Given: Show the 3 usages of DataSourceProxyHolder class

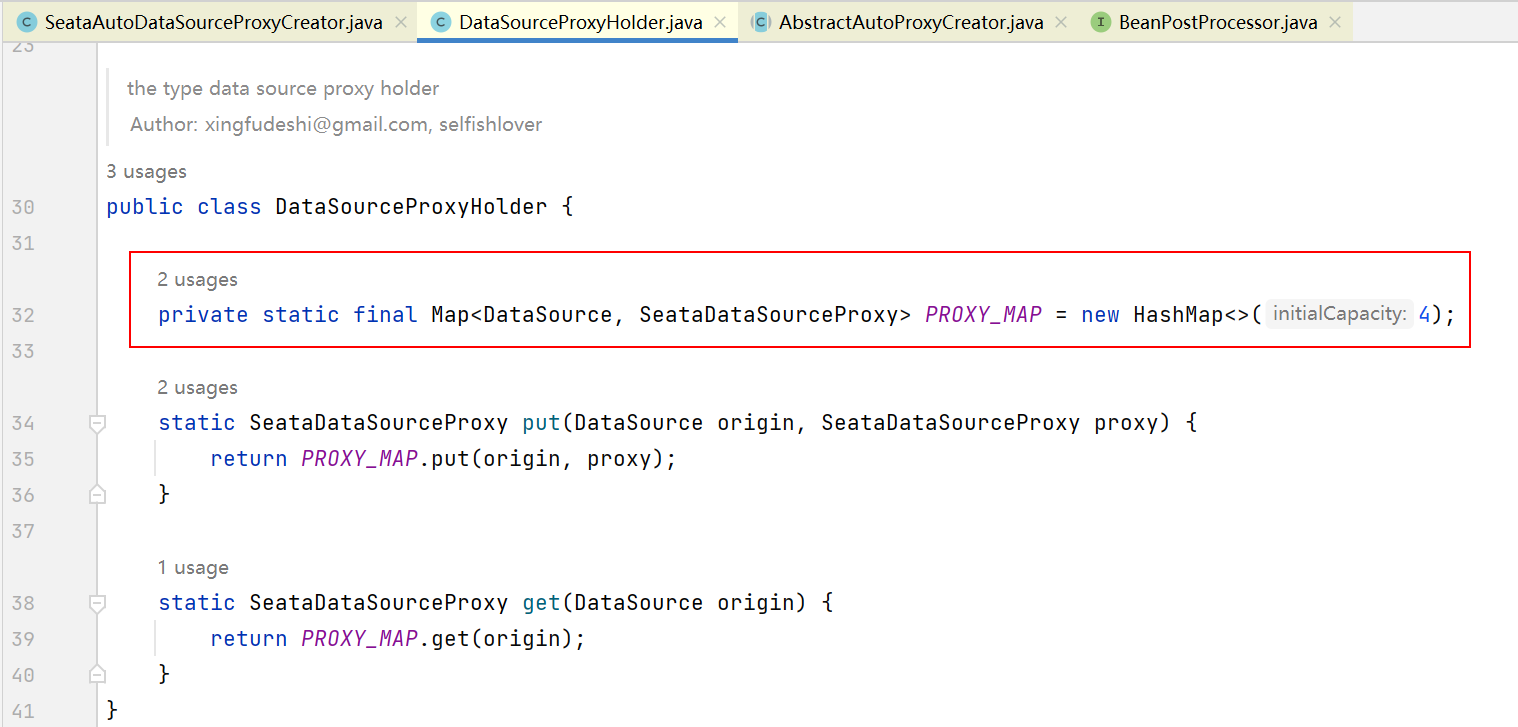Looking at the screenshot, I should 146,172.
